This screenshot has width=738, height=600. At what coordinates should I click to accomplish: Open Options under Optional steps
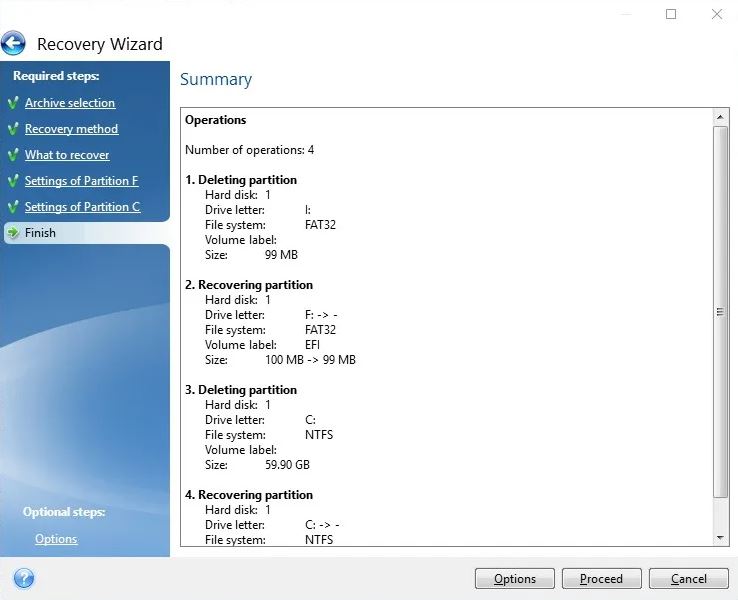[56, 539]
